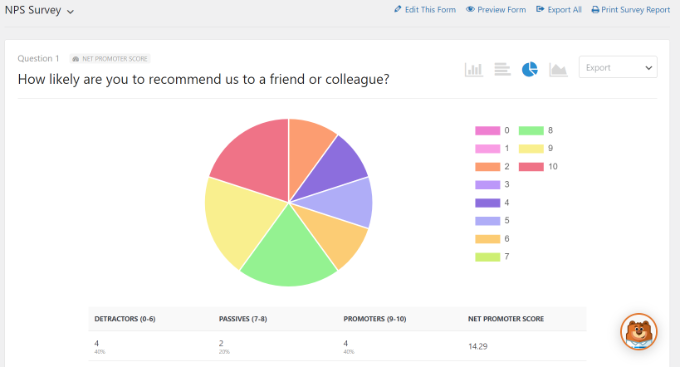This screenshot has width=680, height=367.
Task: Click the Print Survey Report link
Action: pos(631,10)
